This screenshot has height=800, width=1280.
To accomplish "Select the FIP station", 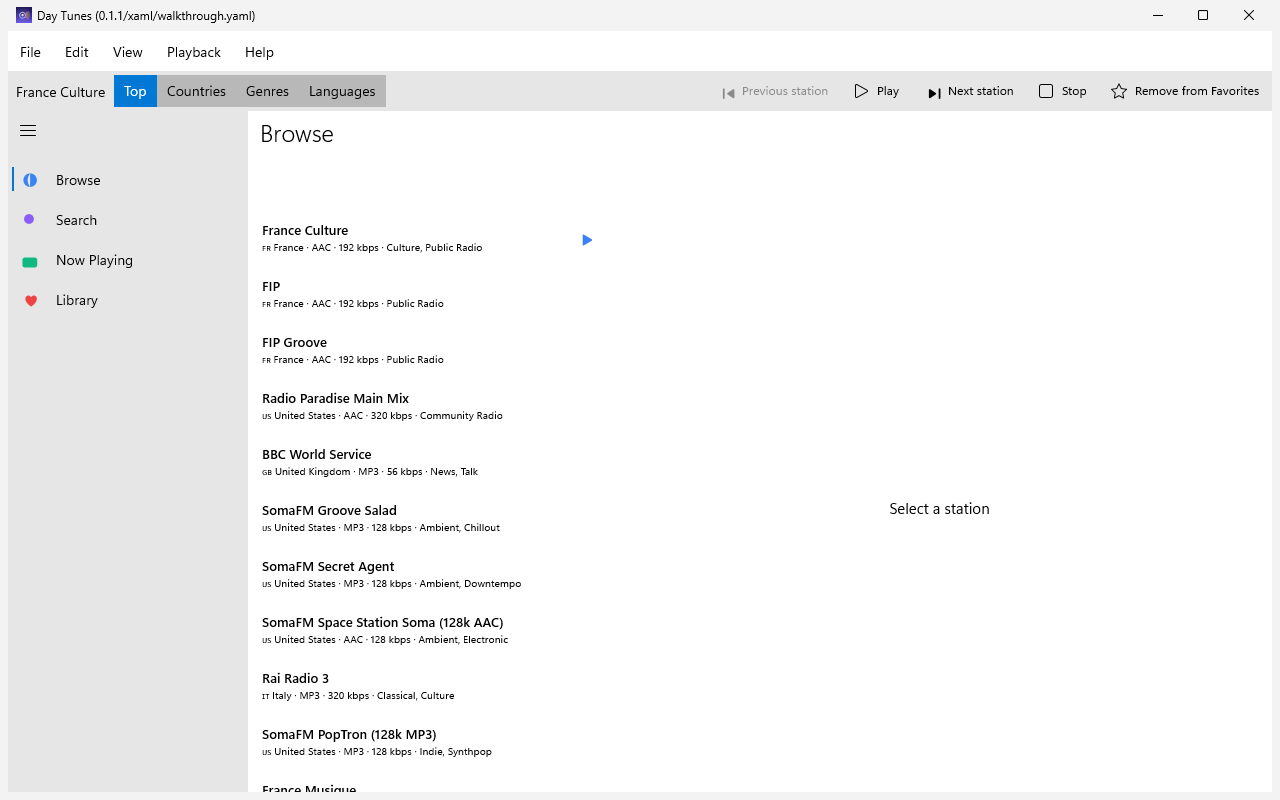I will [428, 294].
